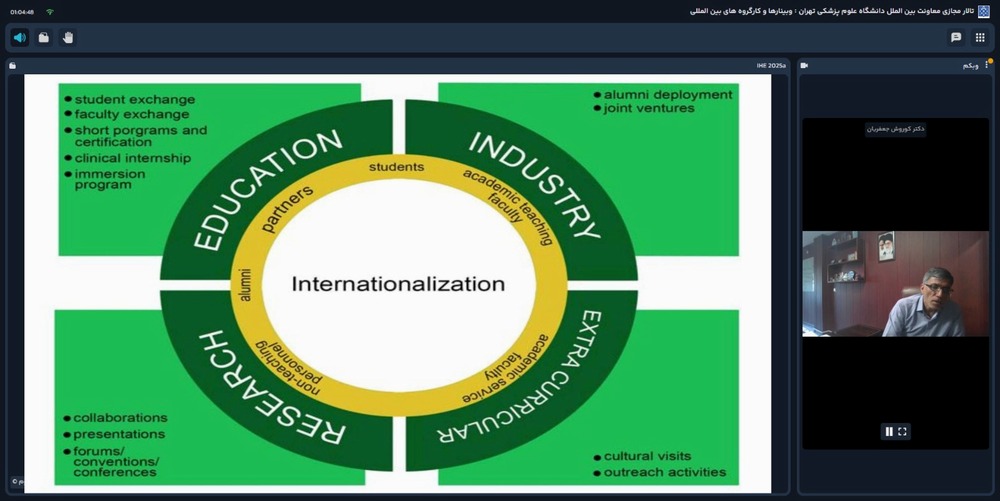The height and width of the screenshot is (501, 1000).
Task: Click the presentation panel file icon
Action: [13, 66]
